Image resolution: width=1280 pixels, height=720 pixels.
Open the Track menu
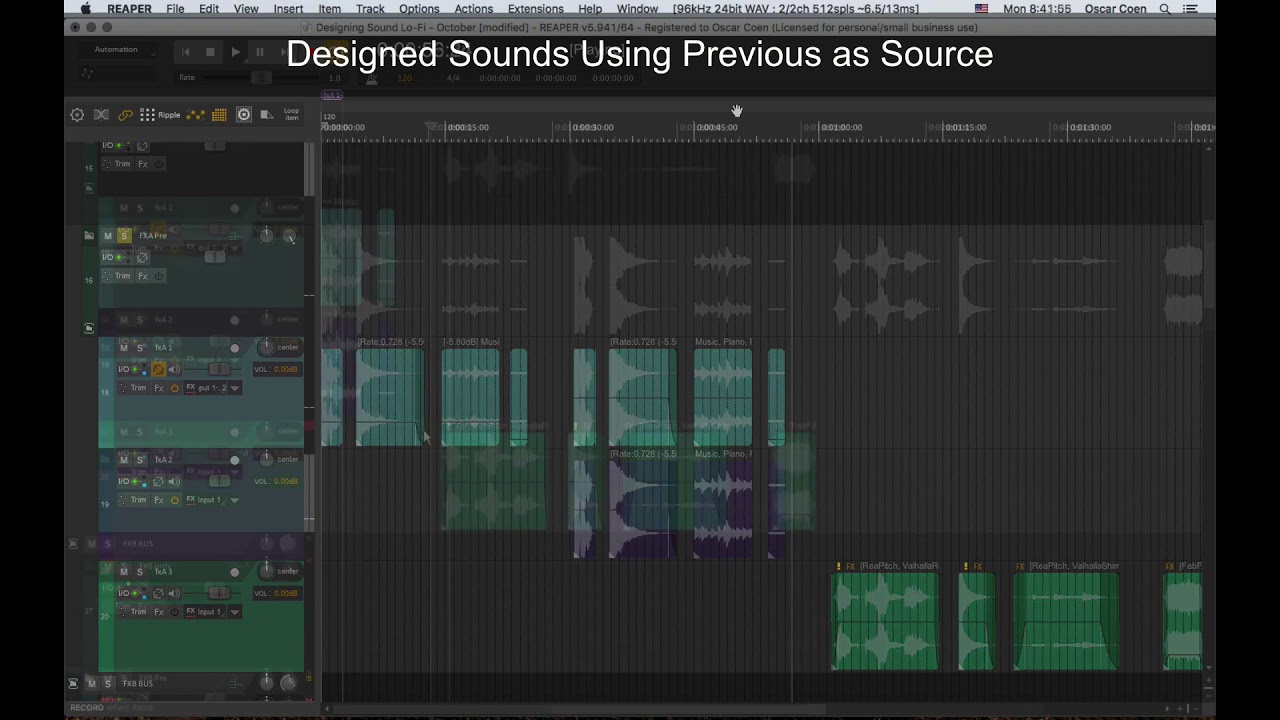(x=370, y=9)
